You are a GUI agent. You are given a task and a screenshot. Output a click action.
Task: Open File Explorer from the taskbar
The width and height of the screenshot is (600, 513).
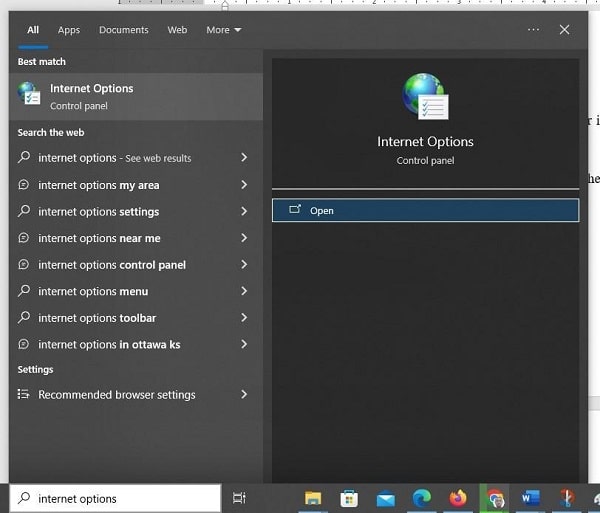tap(313, 498)
